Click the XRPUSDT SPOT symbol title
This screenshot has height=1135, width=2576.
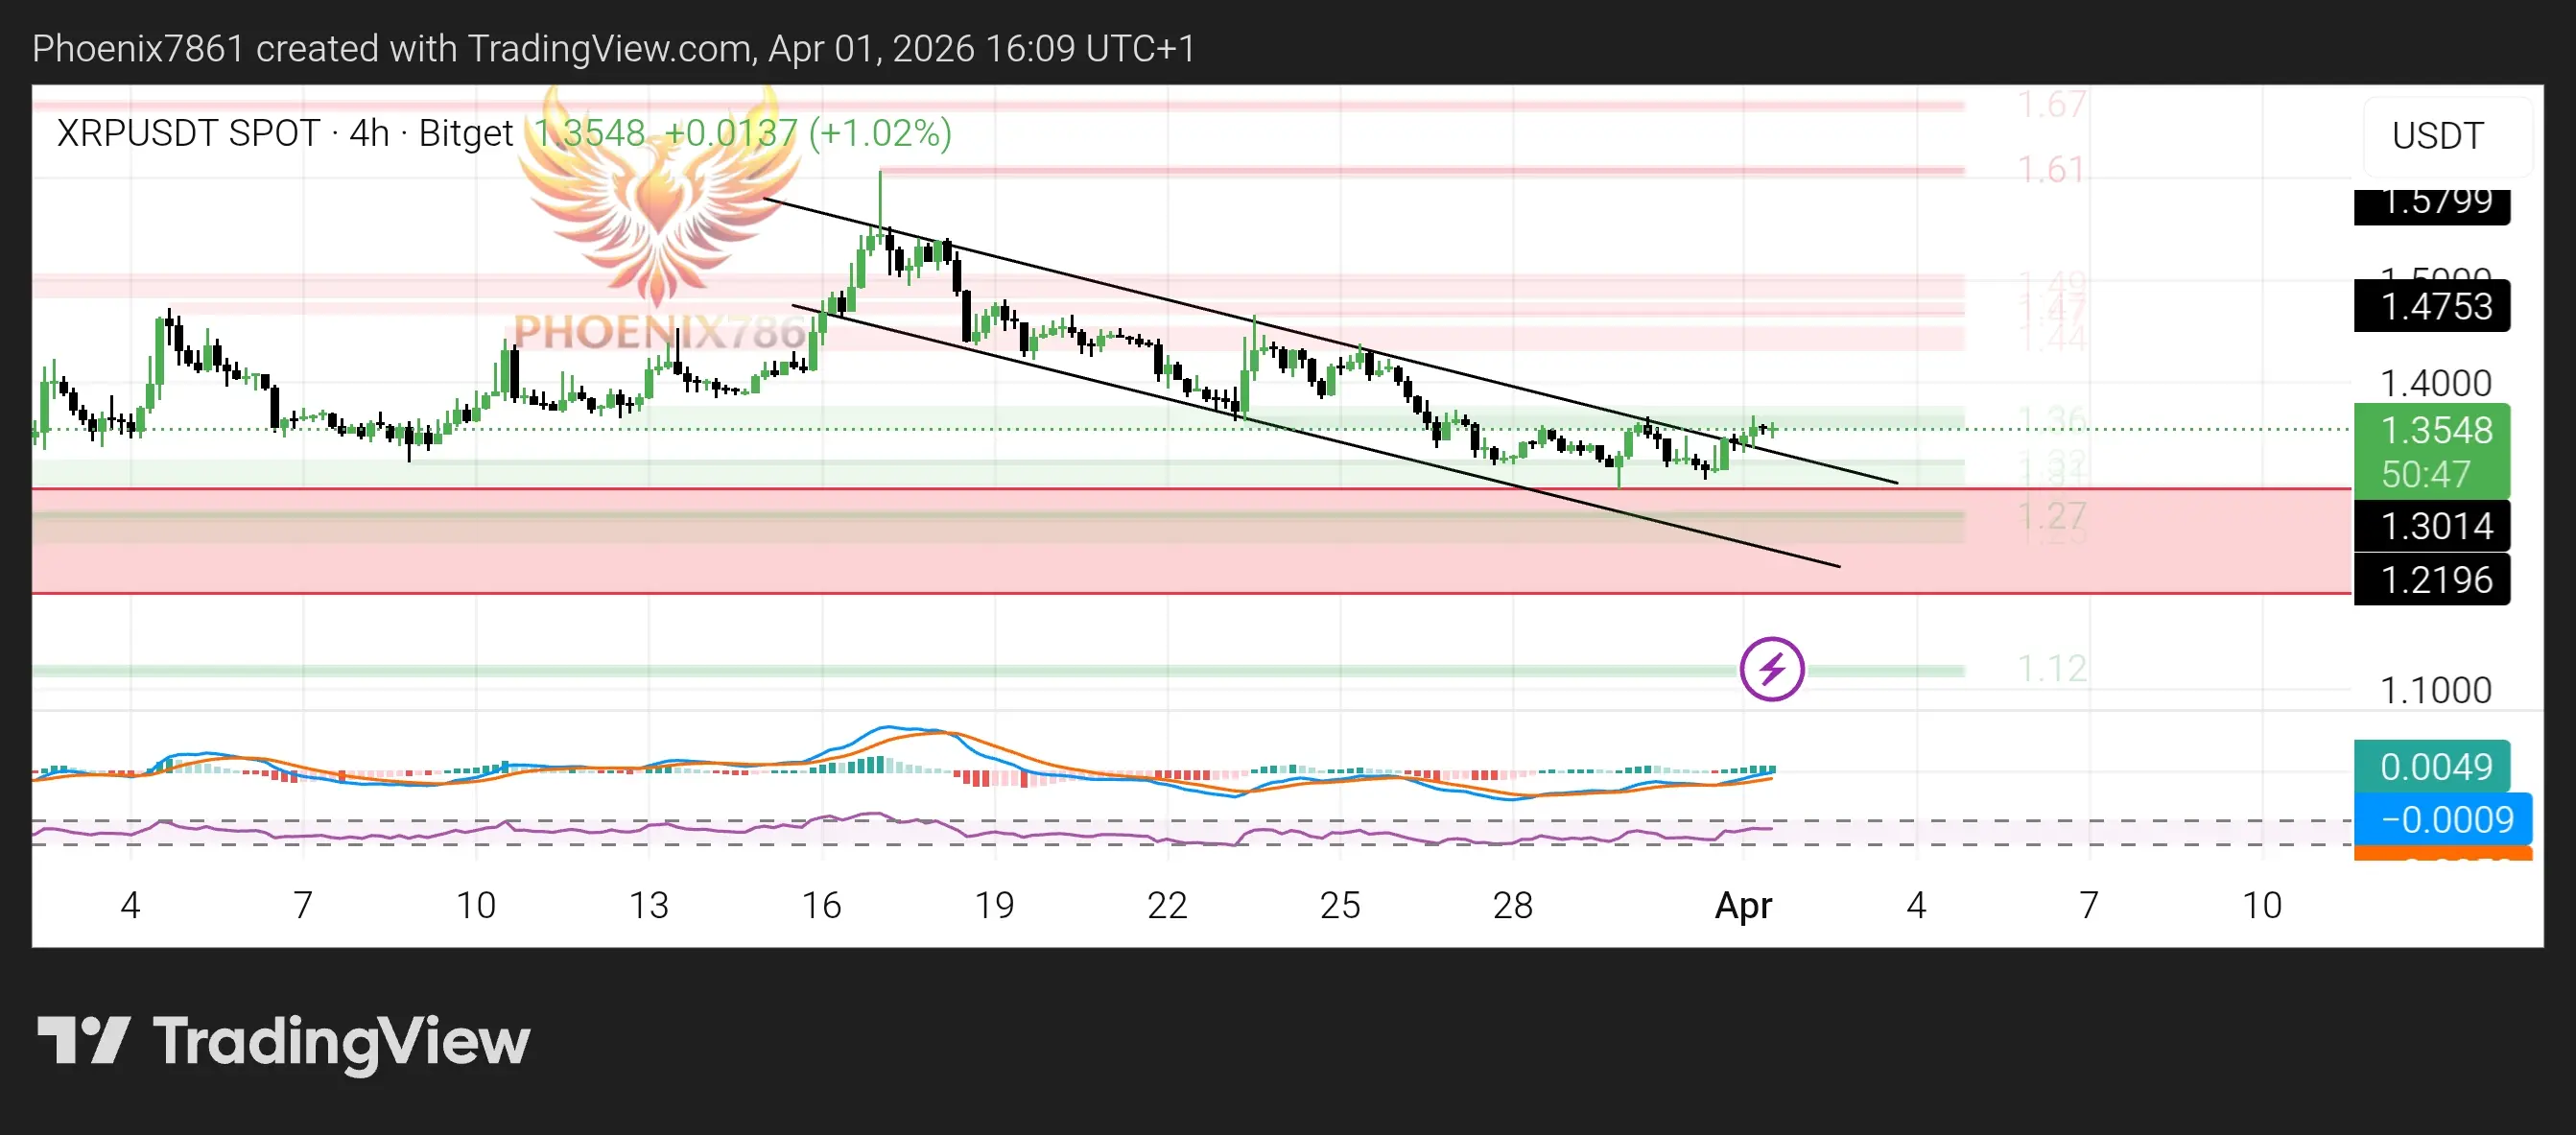point(188,133)
